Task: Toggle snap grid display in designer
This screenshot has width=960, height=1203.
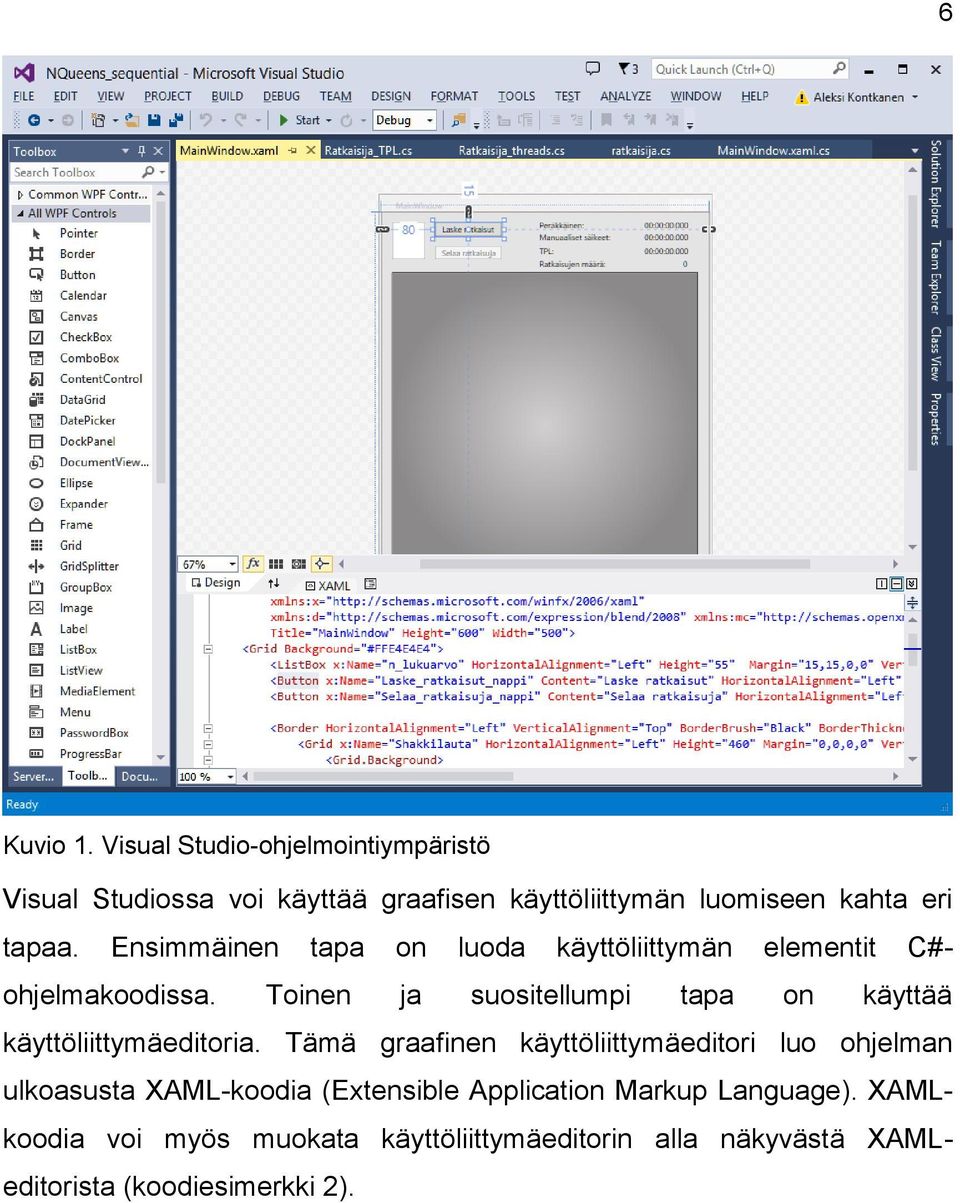Action: click(x=276, y=564)
